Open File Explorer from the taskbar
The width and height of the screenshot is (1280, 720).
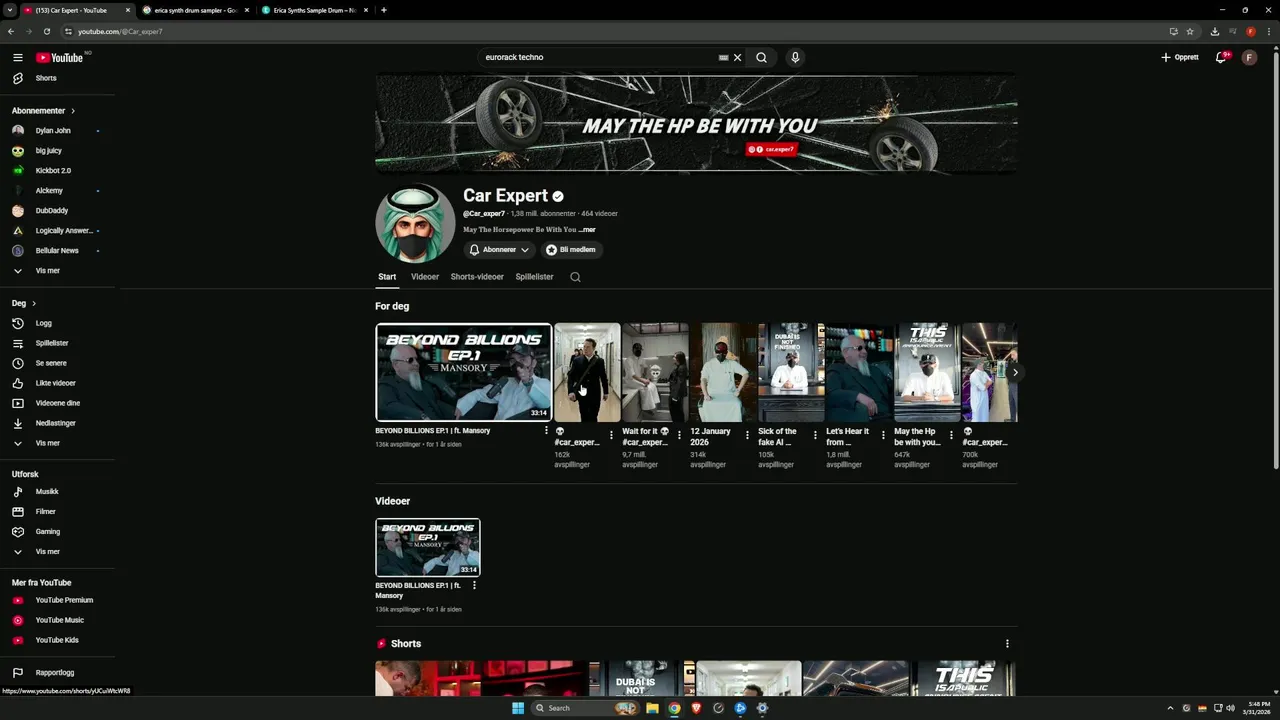point(652,708)
